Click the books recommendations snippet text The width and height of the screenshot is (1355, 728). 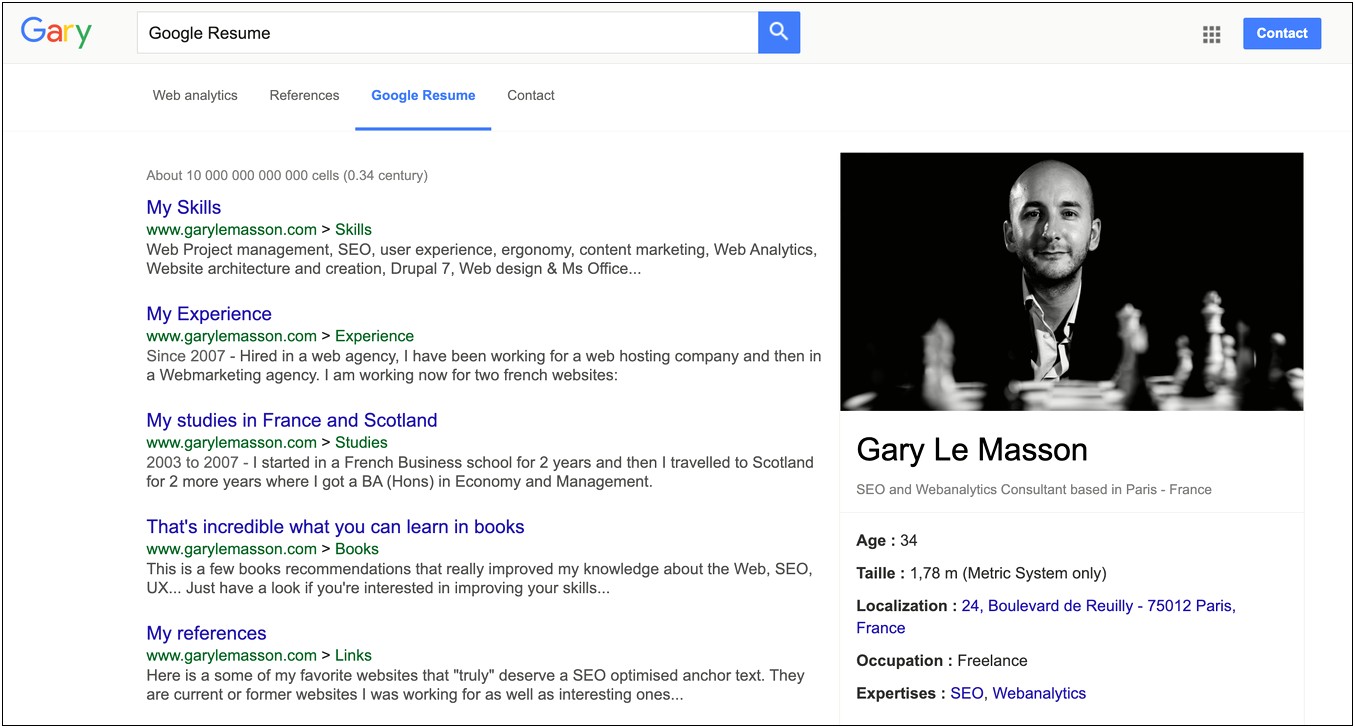point(479,578)
